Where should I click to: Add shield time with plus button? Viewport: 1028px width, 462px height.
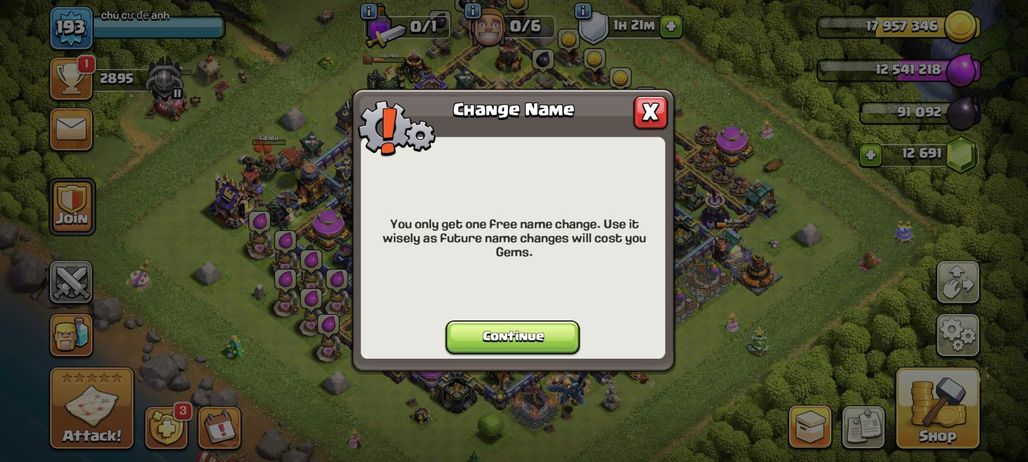[x=671, y=27]
